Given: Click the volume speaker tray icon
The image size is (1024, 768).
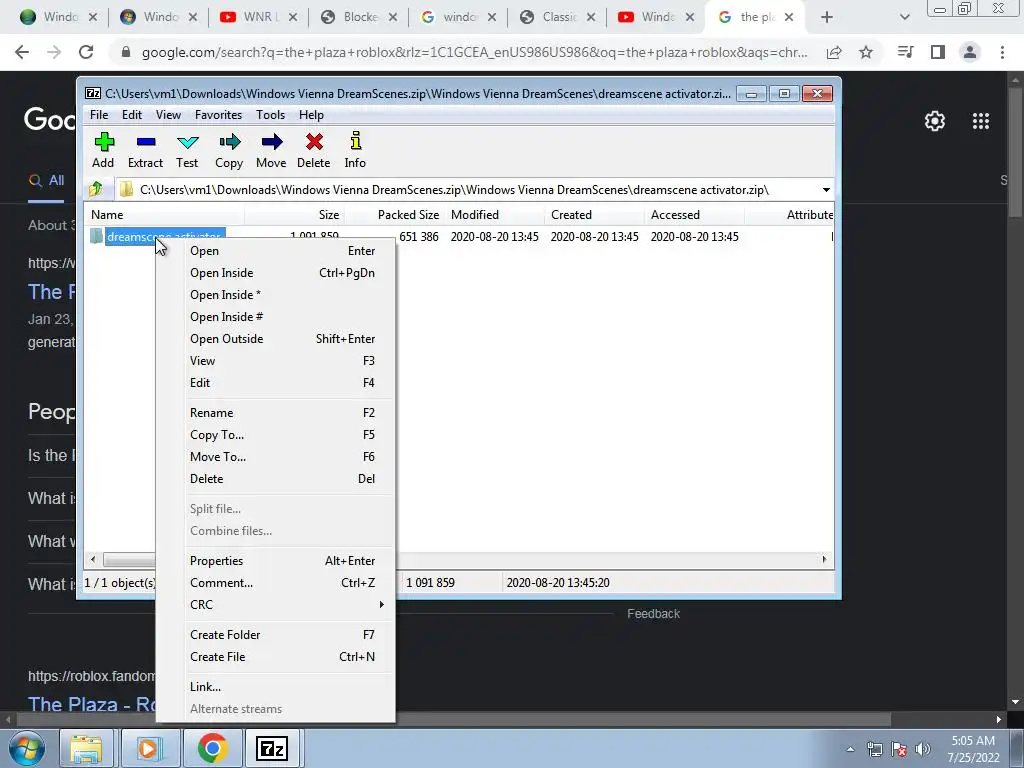Looking at the screenshot, I should tap(923, 749).
